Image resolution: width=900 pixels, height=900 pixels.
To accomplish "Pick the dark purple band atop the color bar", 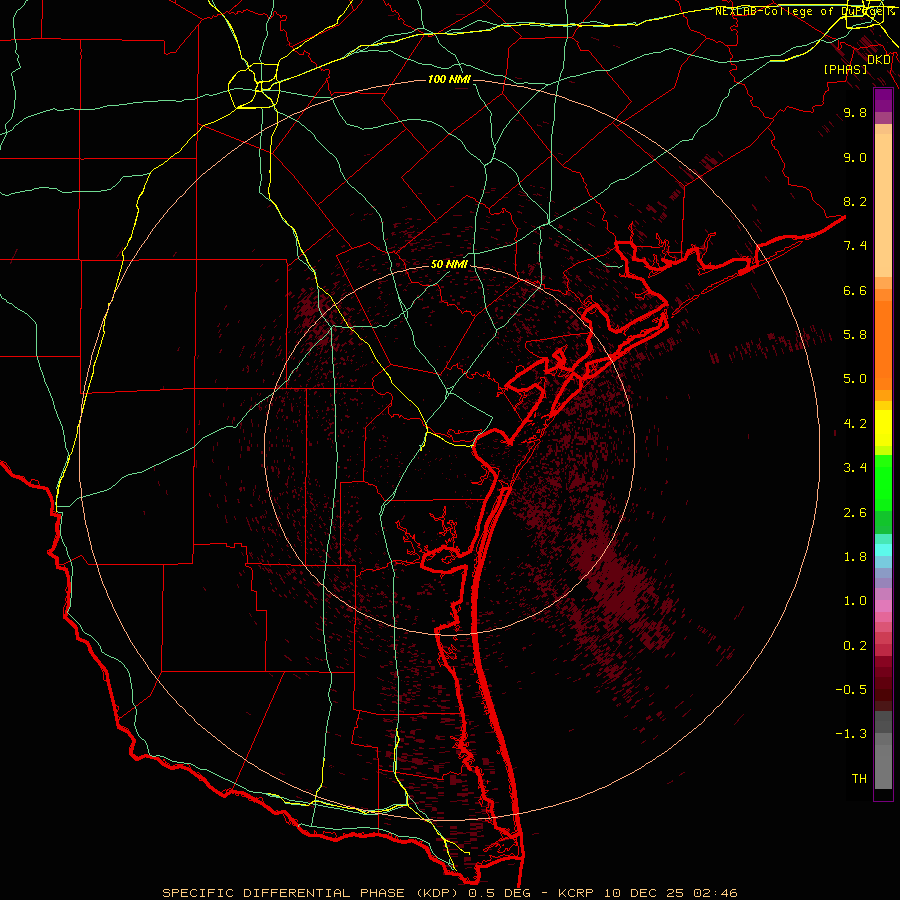I will click(x=883, y=101).
